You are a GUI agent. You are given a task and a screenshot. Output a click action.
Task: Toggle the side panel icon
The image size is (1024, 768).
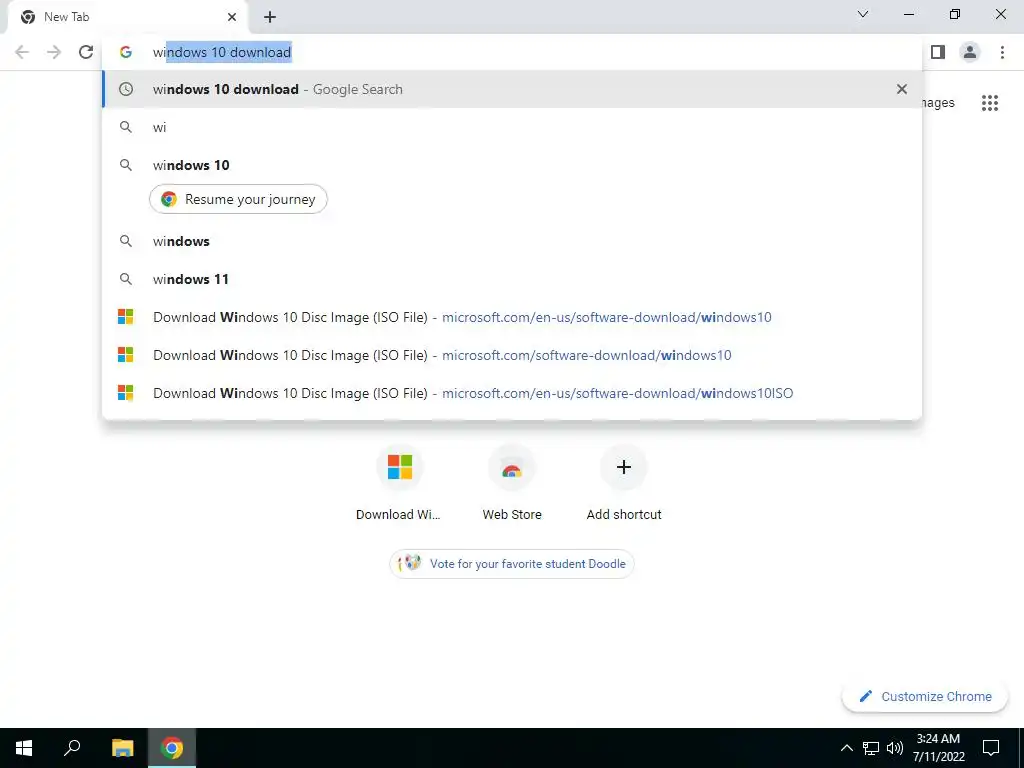point(938,52)
